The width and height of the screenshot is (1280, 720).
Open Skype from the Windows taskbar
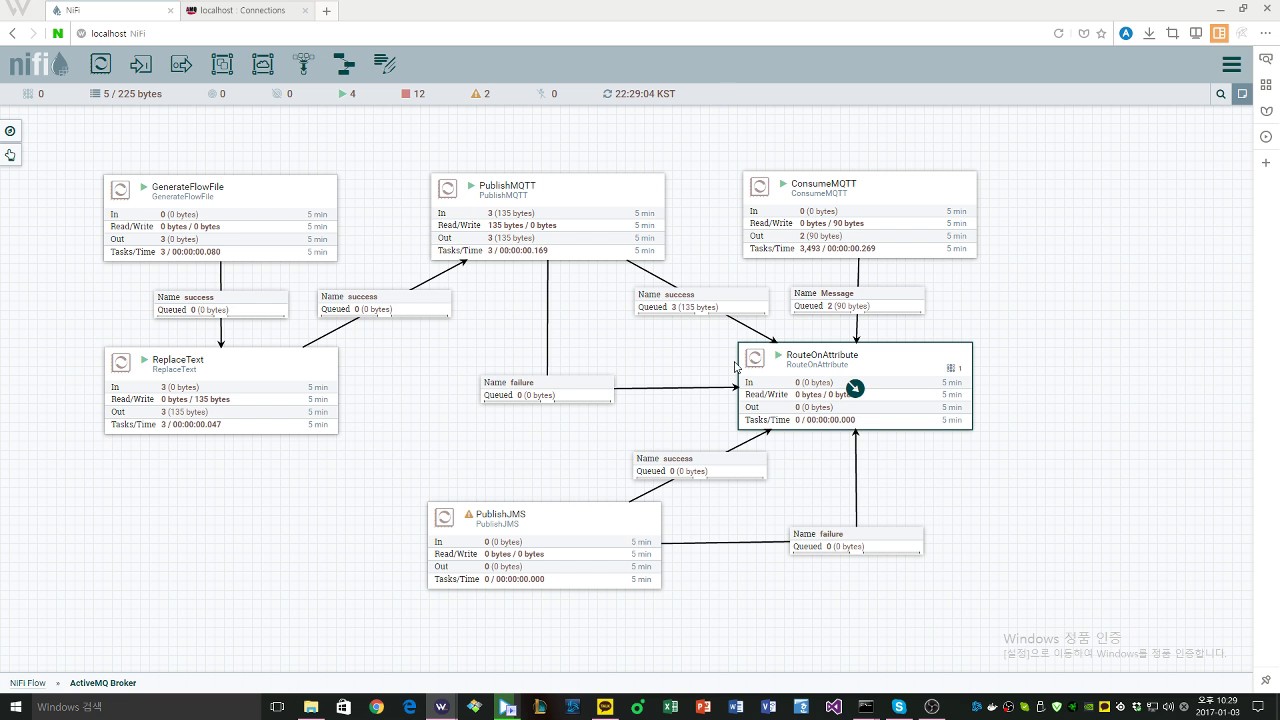pyautogui.click(x=899, y=707)
